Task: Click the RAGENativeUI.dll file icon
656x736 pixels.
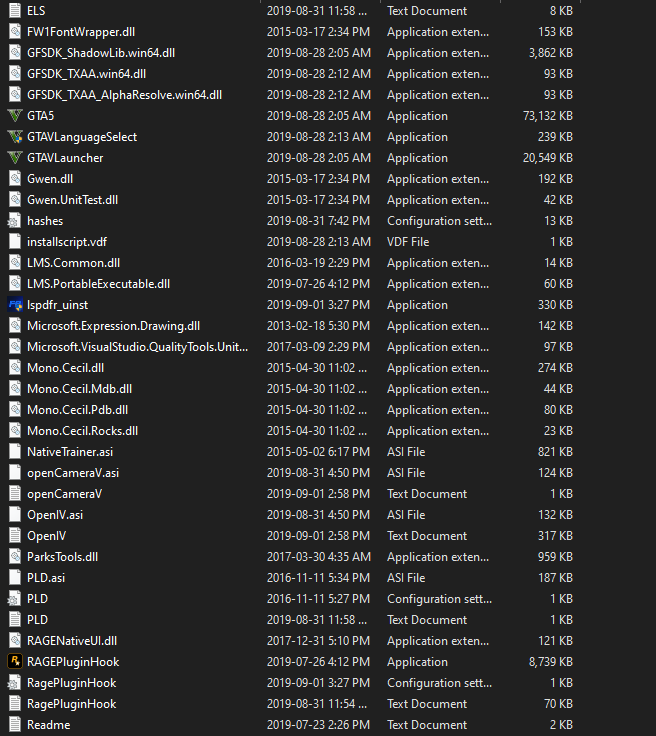Action: tap(15, 641)
